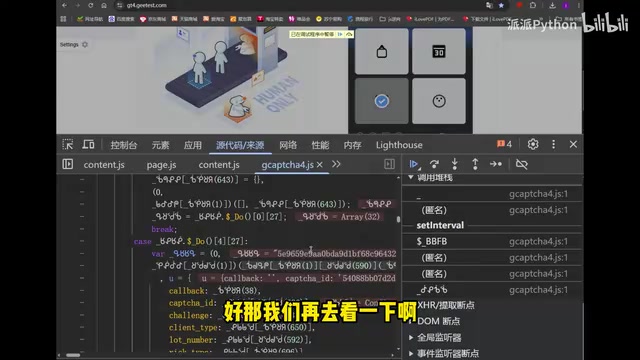Open DevTools settings gear
The width and height of the screenshot is (640, 360).
pyautogui.click(x=533, y=144)
